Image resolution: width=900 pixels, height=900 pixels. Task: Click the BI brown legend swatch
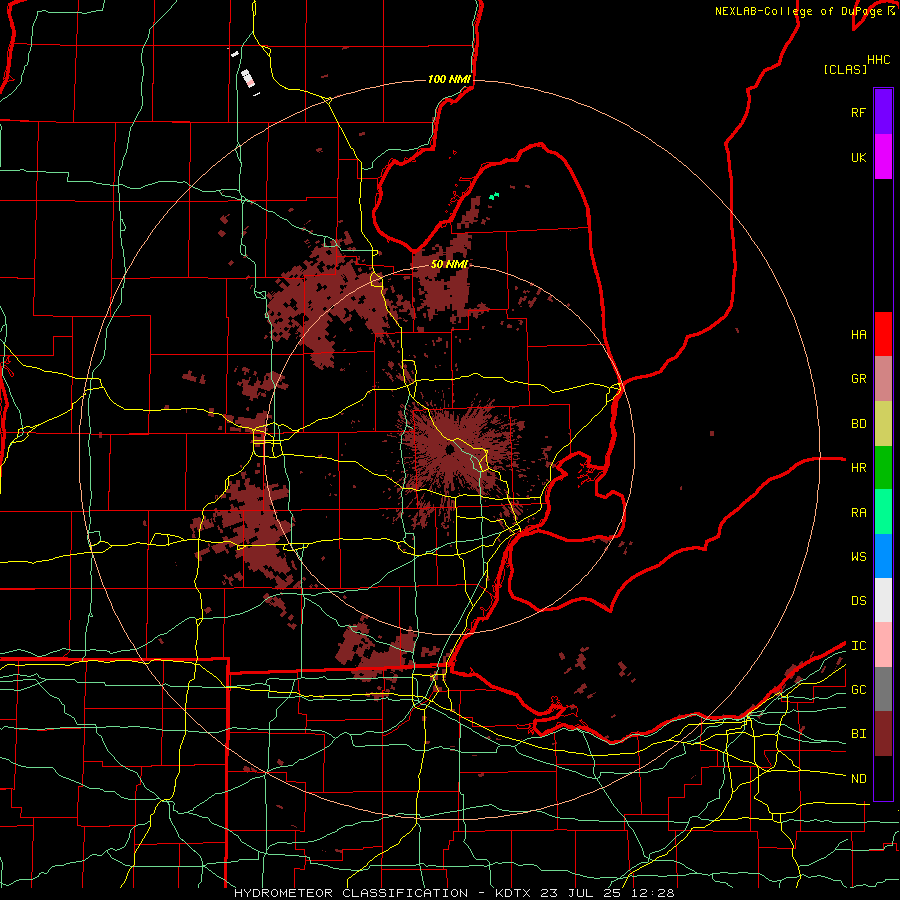[883, 734]
